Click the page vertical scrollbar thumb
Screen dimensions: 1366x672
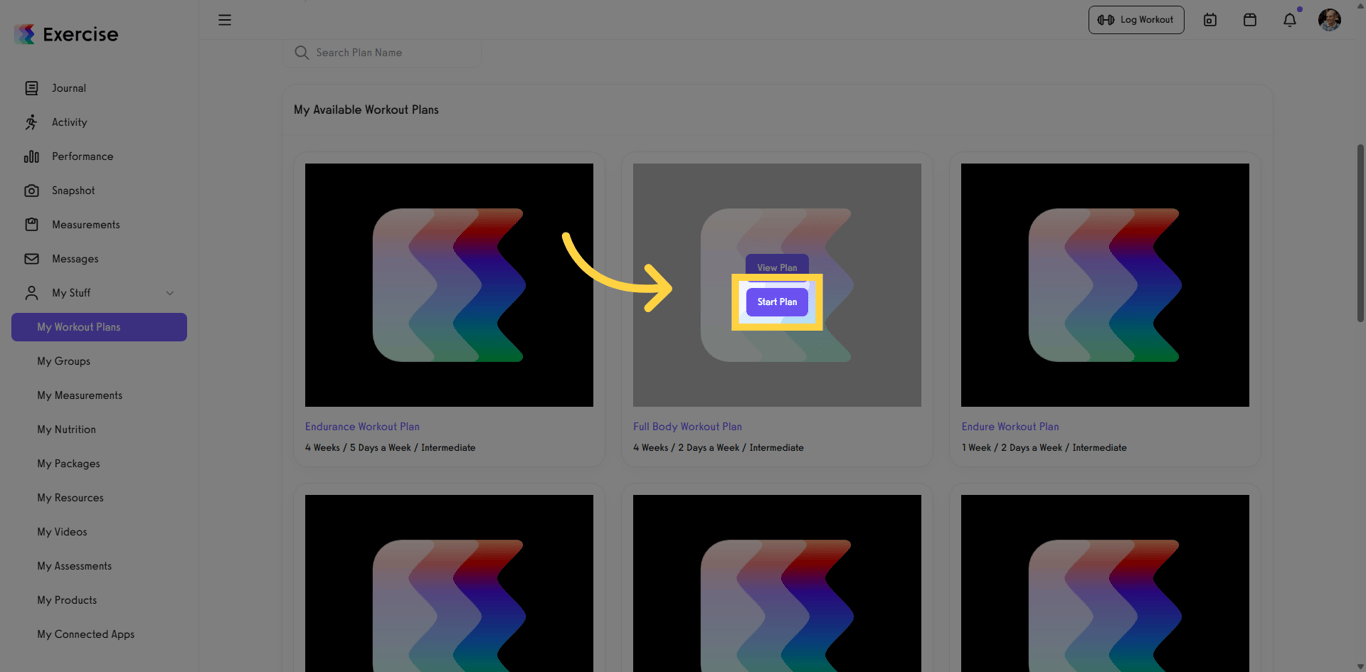click(1360, 232)
